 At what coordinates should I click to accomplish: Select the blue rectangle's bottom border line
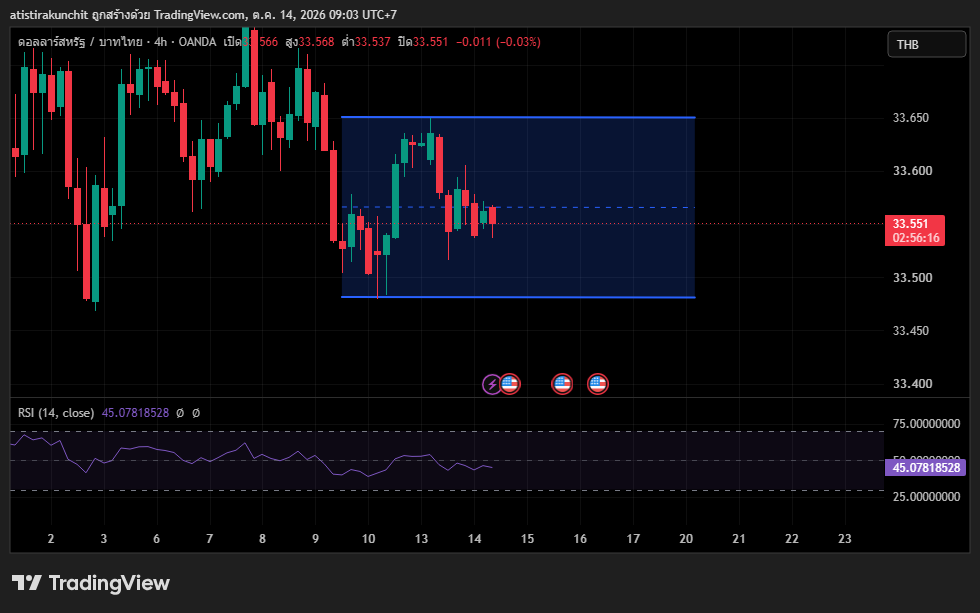(518, 297)
